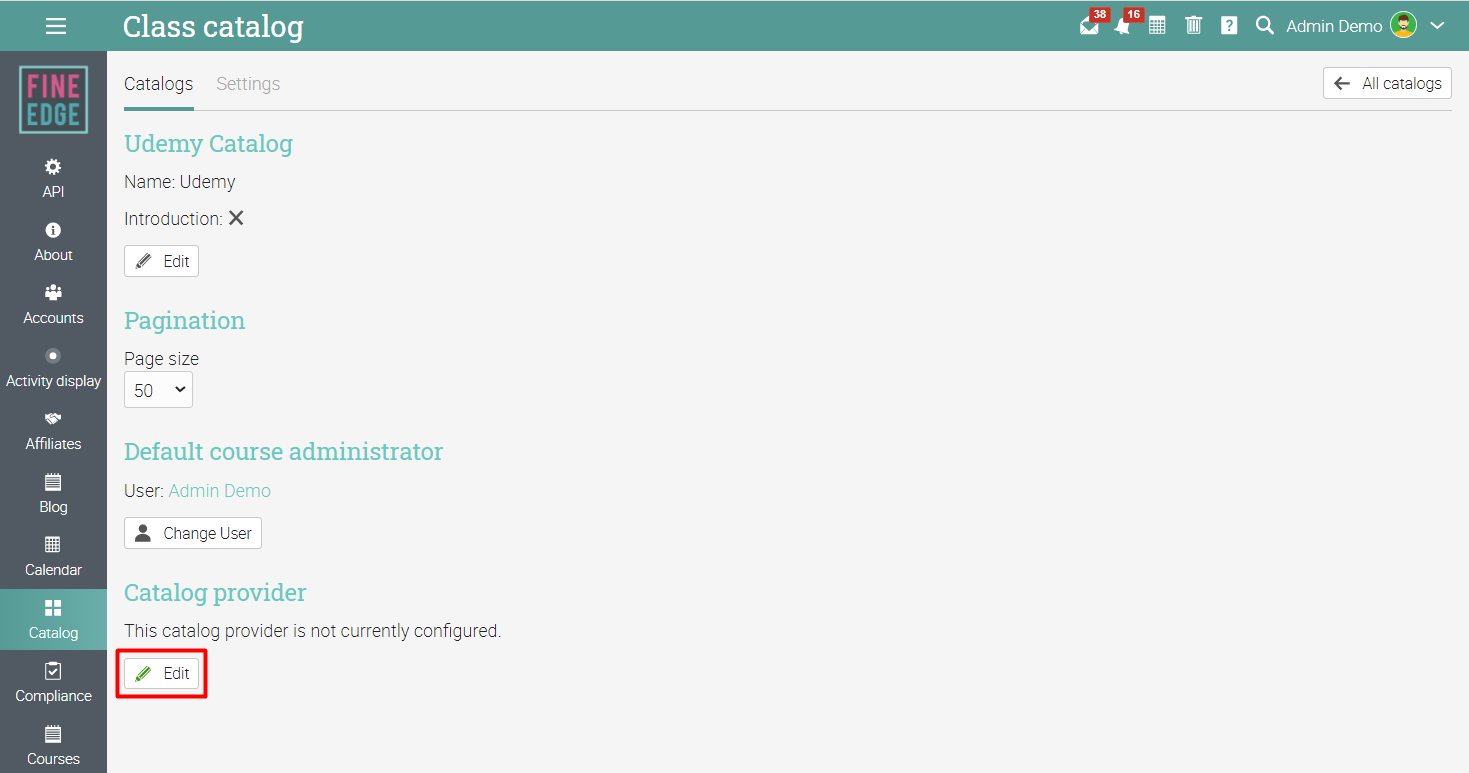1469x773 pixels.
Task: Open the help question mark icon
Action: pyautogui.click(x=1229, y=26)
